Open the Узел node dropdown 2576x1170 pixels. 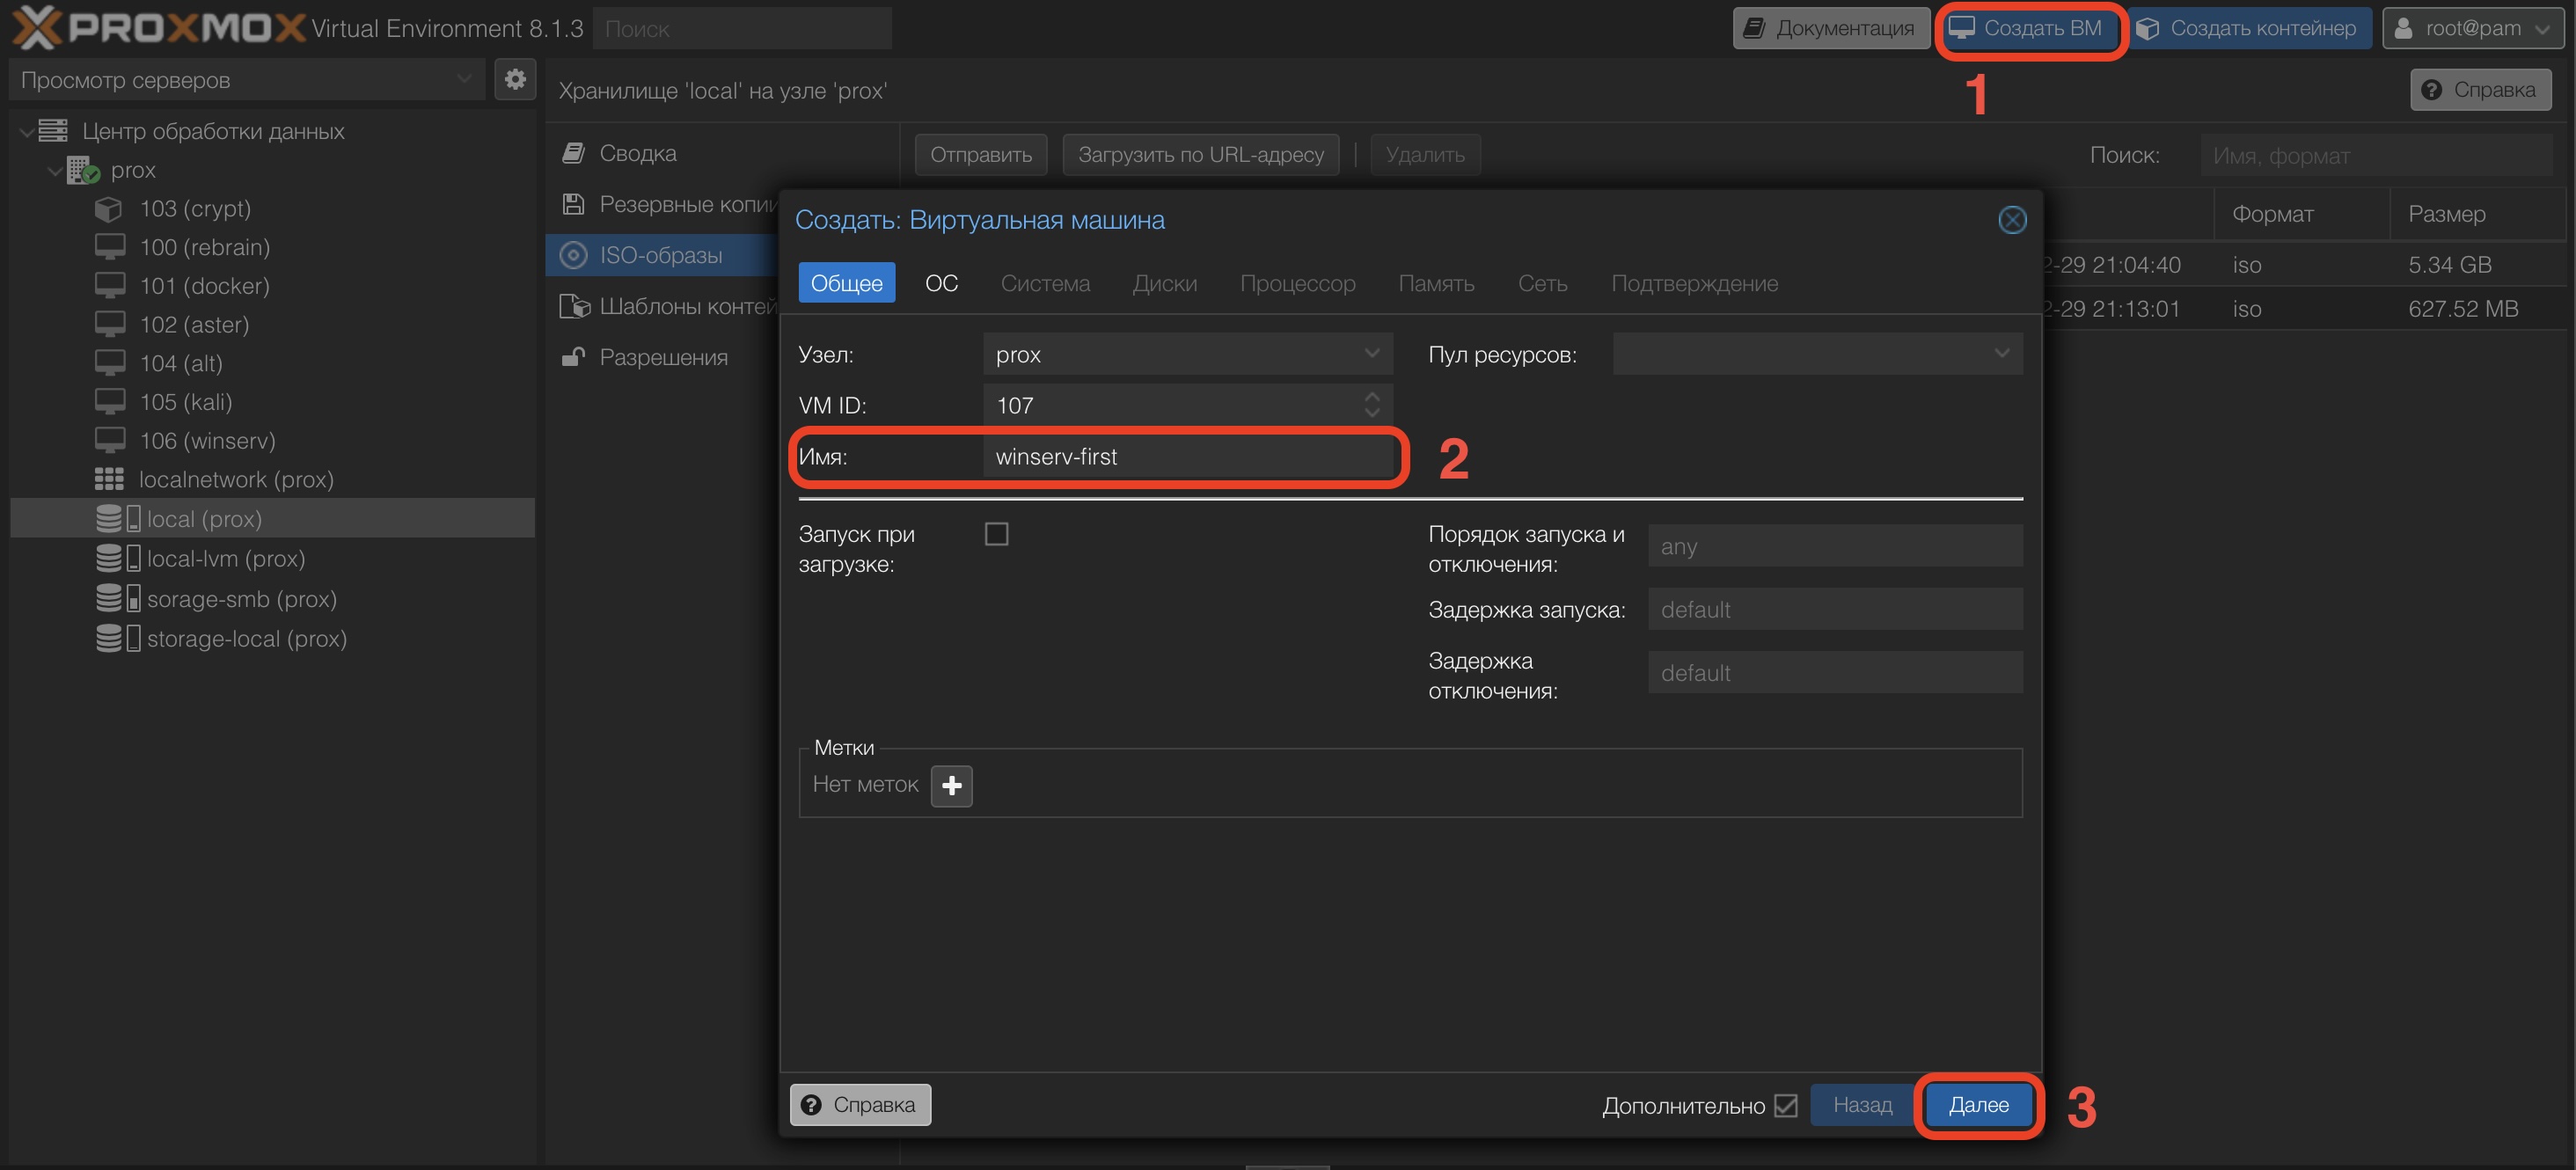[x=1371, y=354]
